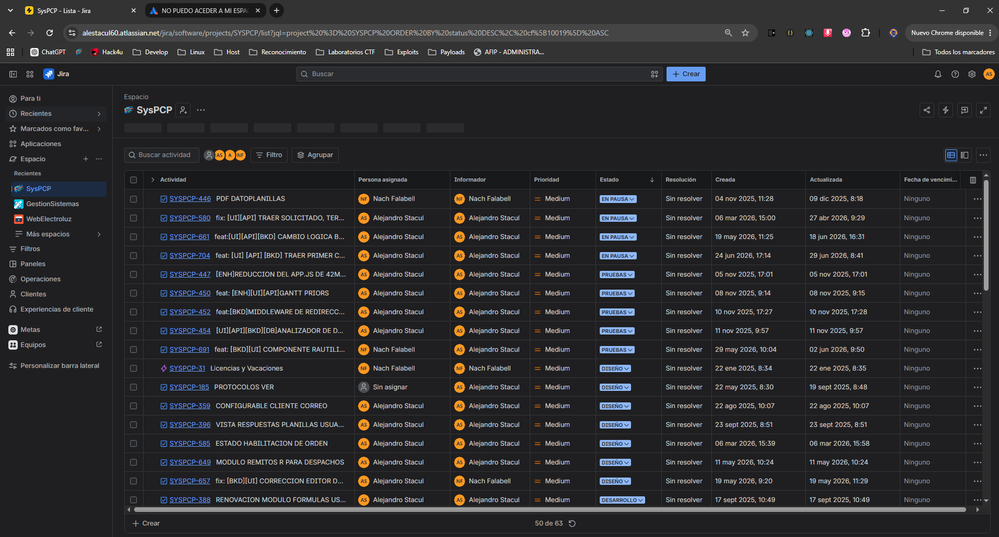The image size is (999, 537).
Task: Open Jira settings gear
Action: (972, 74)
